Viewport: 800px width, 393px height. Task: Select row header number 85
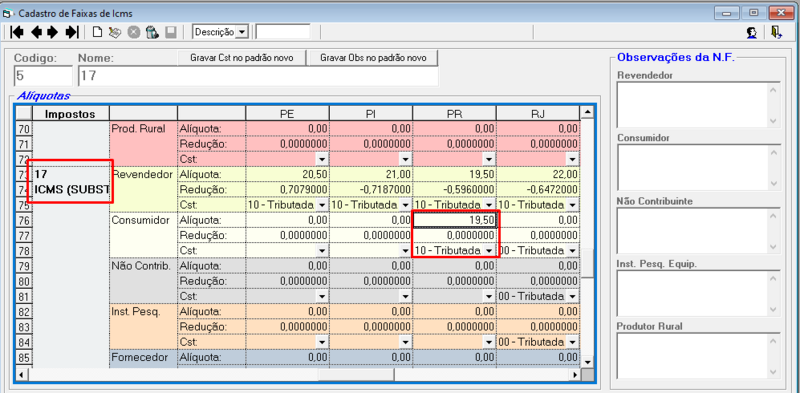pos(24,357)
